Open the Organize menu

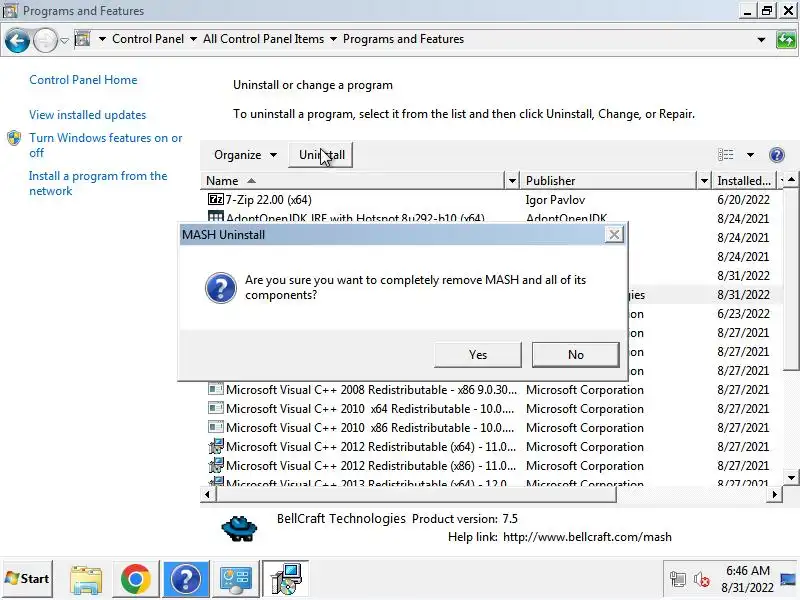pos(245,155)
